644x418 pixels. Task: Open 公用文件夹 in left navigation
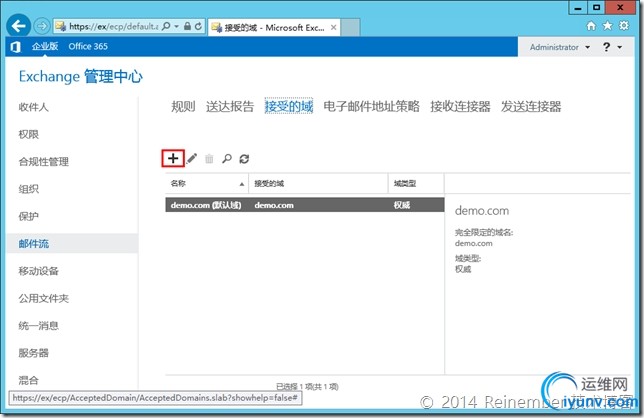click(x=44, y=299)
